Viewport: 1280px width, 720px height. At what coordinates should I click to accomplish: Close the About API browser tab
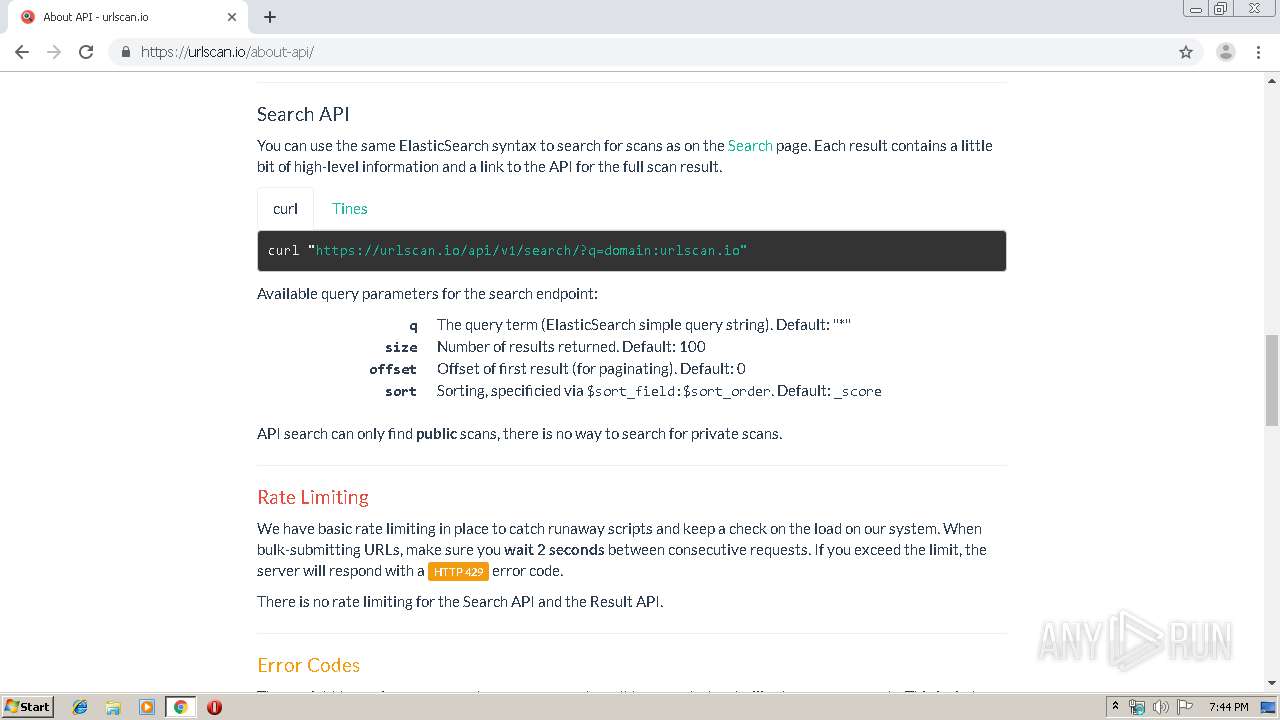(232, 17)
